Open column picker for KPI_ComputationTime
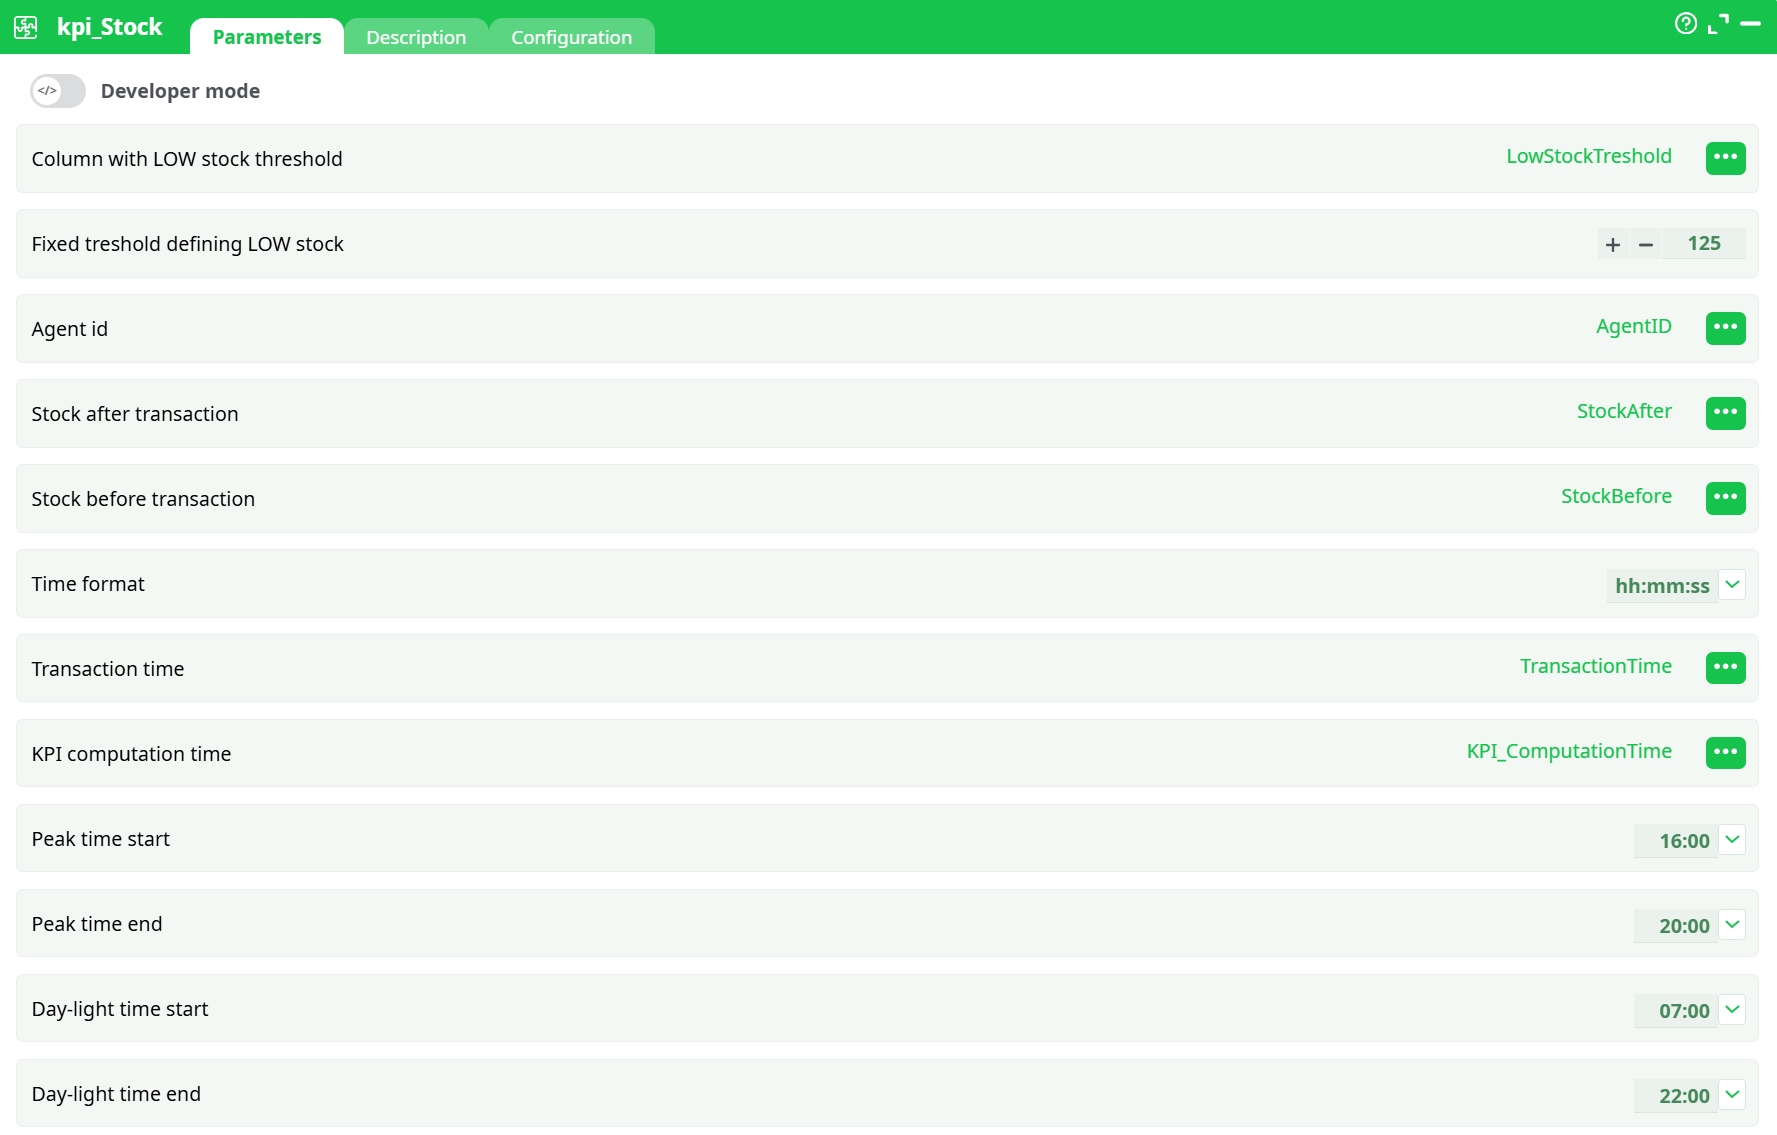This screenshot has height=1135, width=1777. 1725,752
